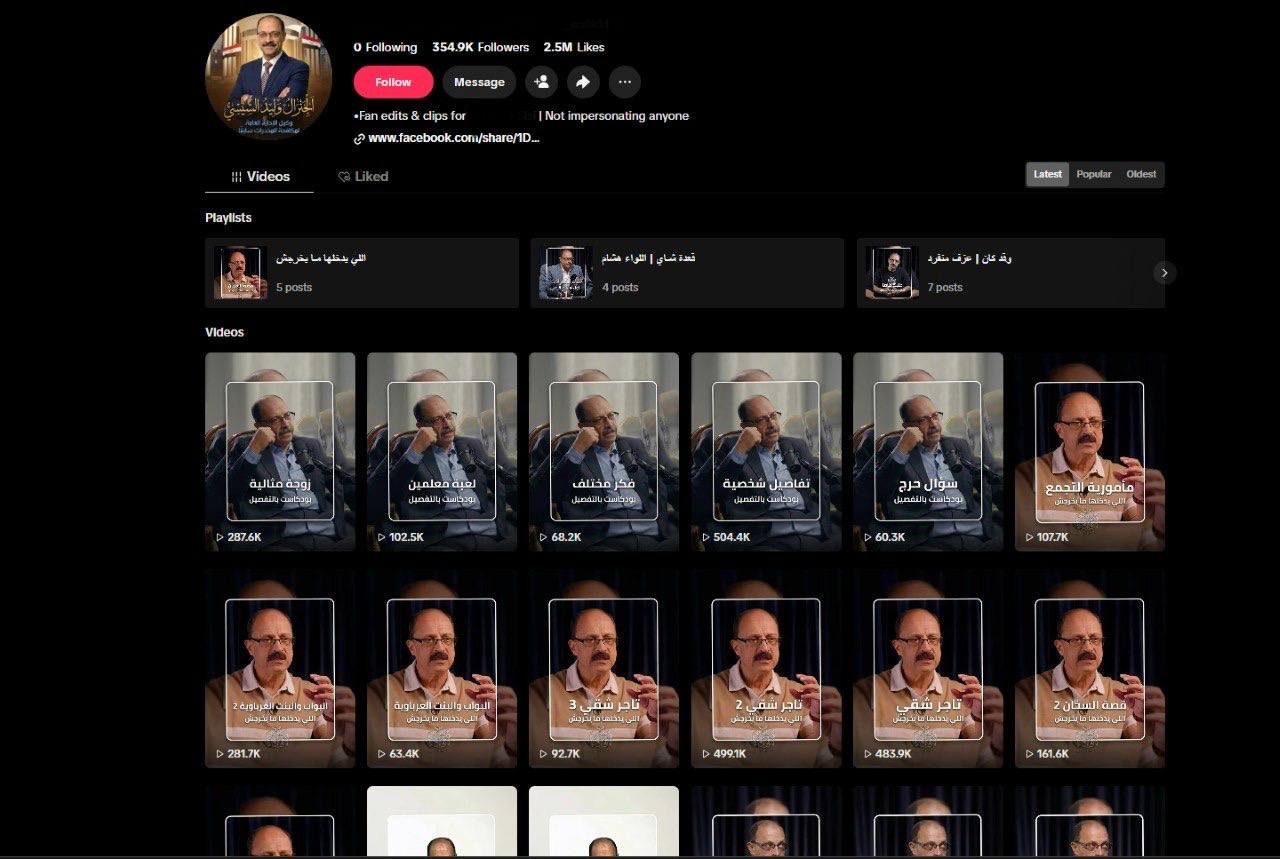
Task: Sort videos by Latest
Action: click(x=1048, y=174)
